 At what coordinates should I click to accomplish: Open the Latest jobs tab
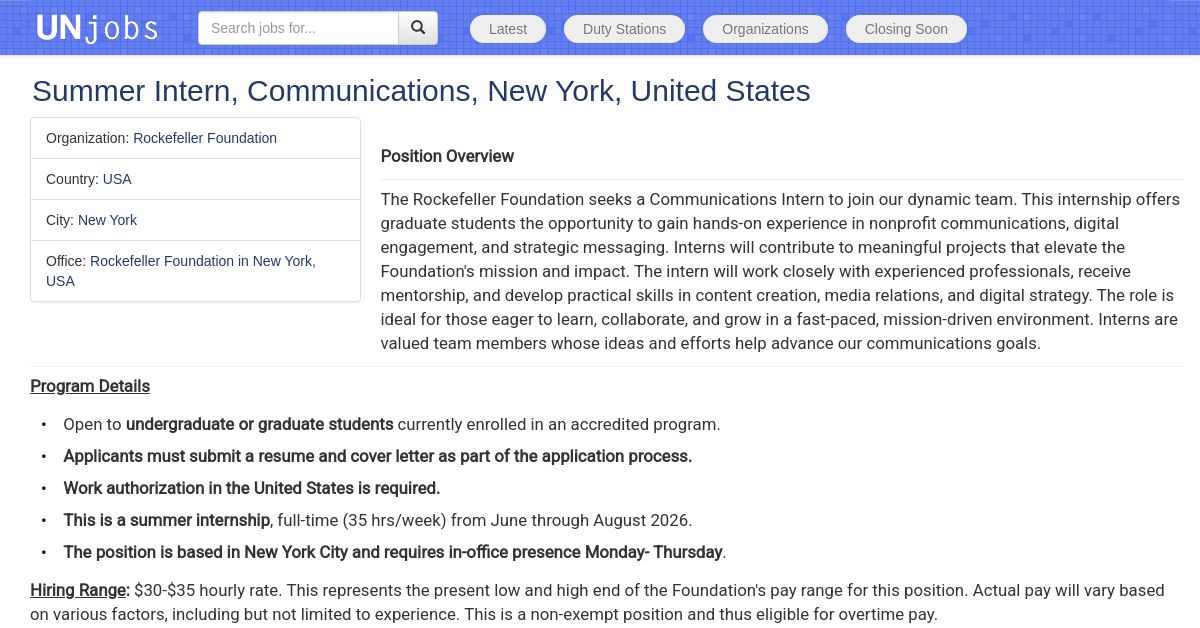tap(508, 29)
